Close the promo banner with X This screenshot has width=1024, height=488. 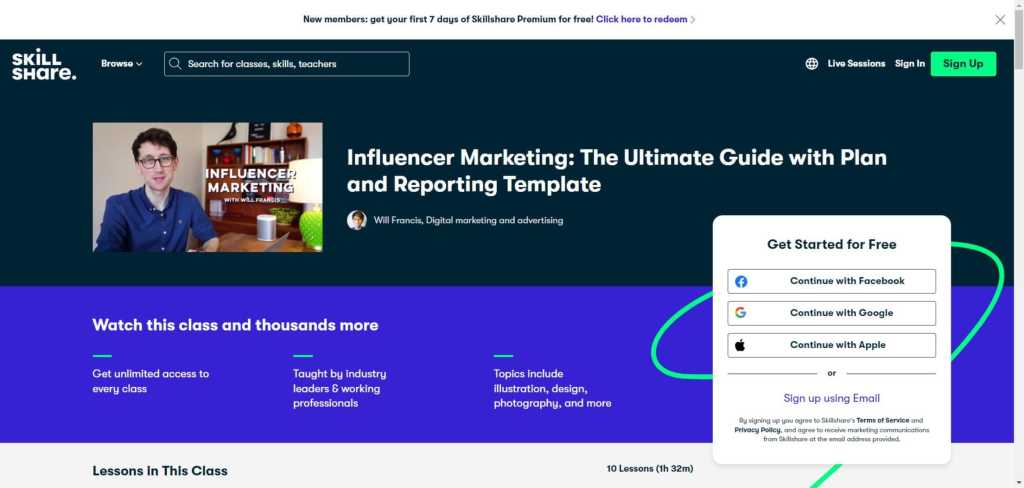(1000, 19)
